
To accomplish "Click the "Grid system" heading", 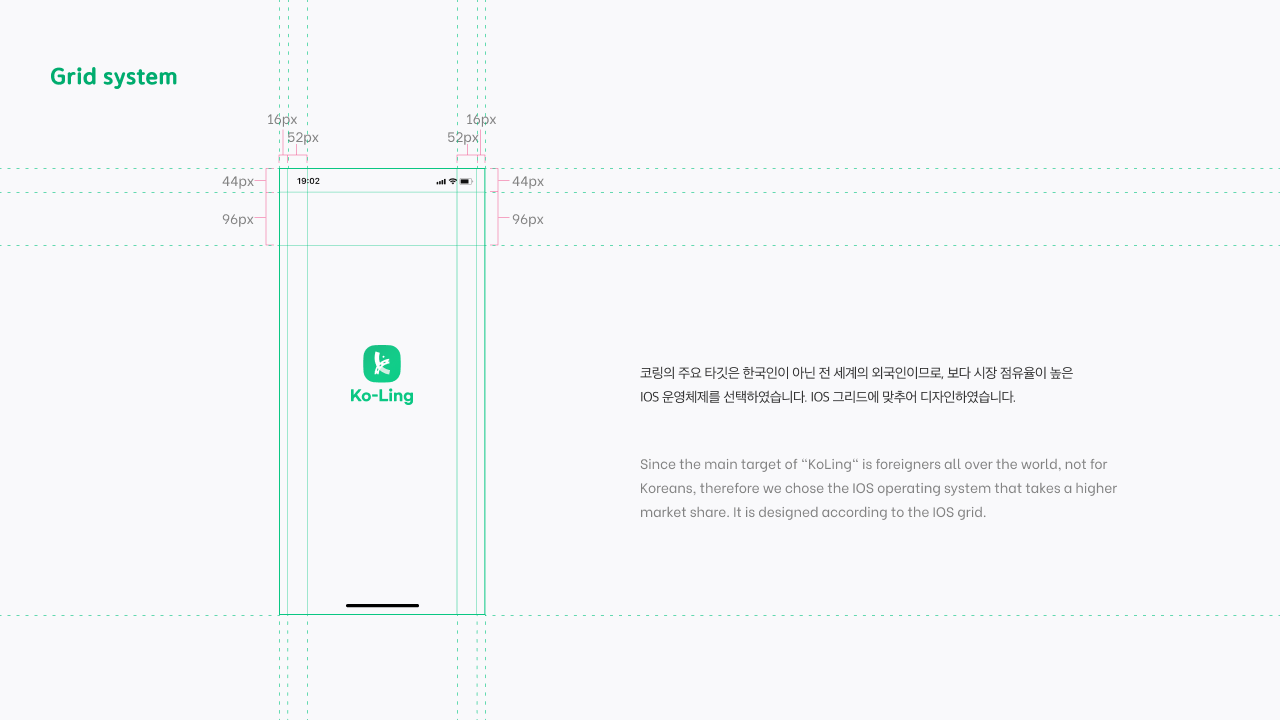I will tap(114, 77).
